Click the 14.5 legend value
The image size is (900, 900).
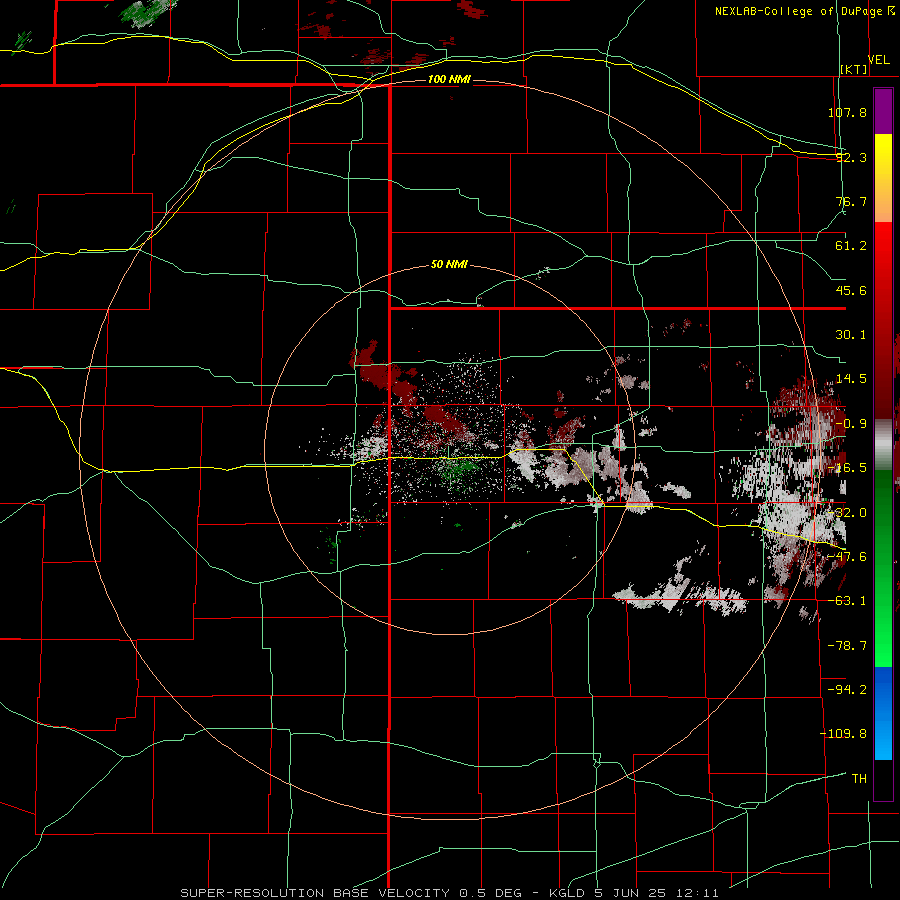click(x=851, y=379)
